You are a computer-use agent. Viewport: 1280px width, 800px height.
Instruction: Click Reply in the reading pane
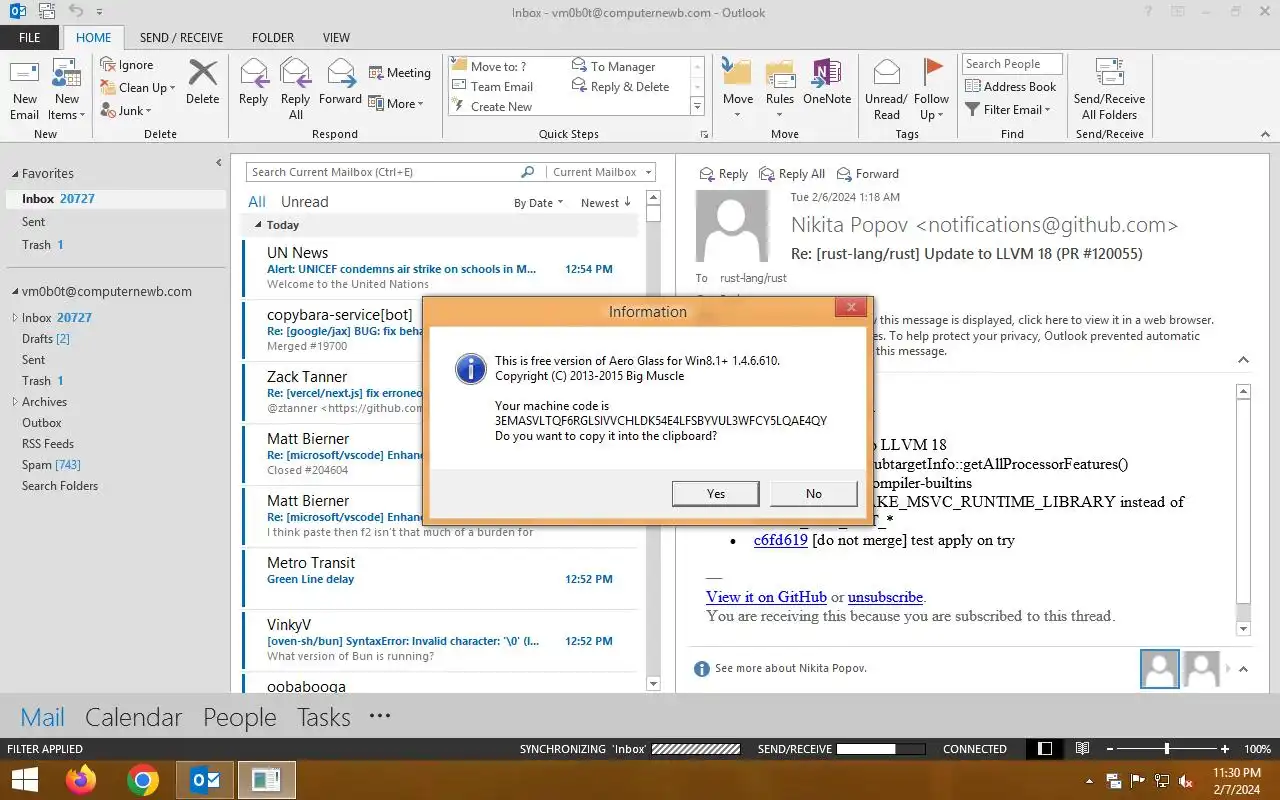(723, 174)
